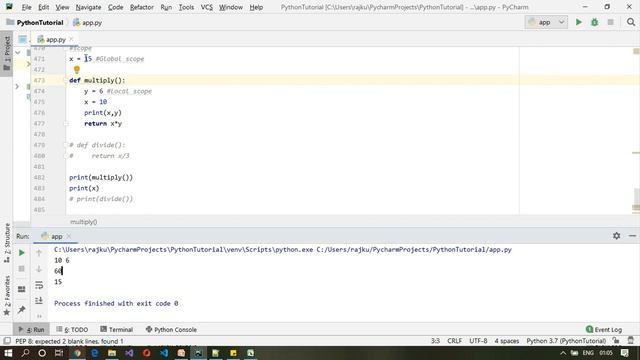The width and height of the screenshot is (640, 360).
Task: Open the Run menu
Action: [166, 7]
